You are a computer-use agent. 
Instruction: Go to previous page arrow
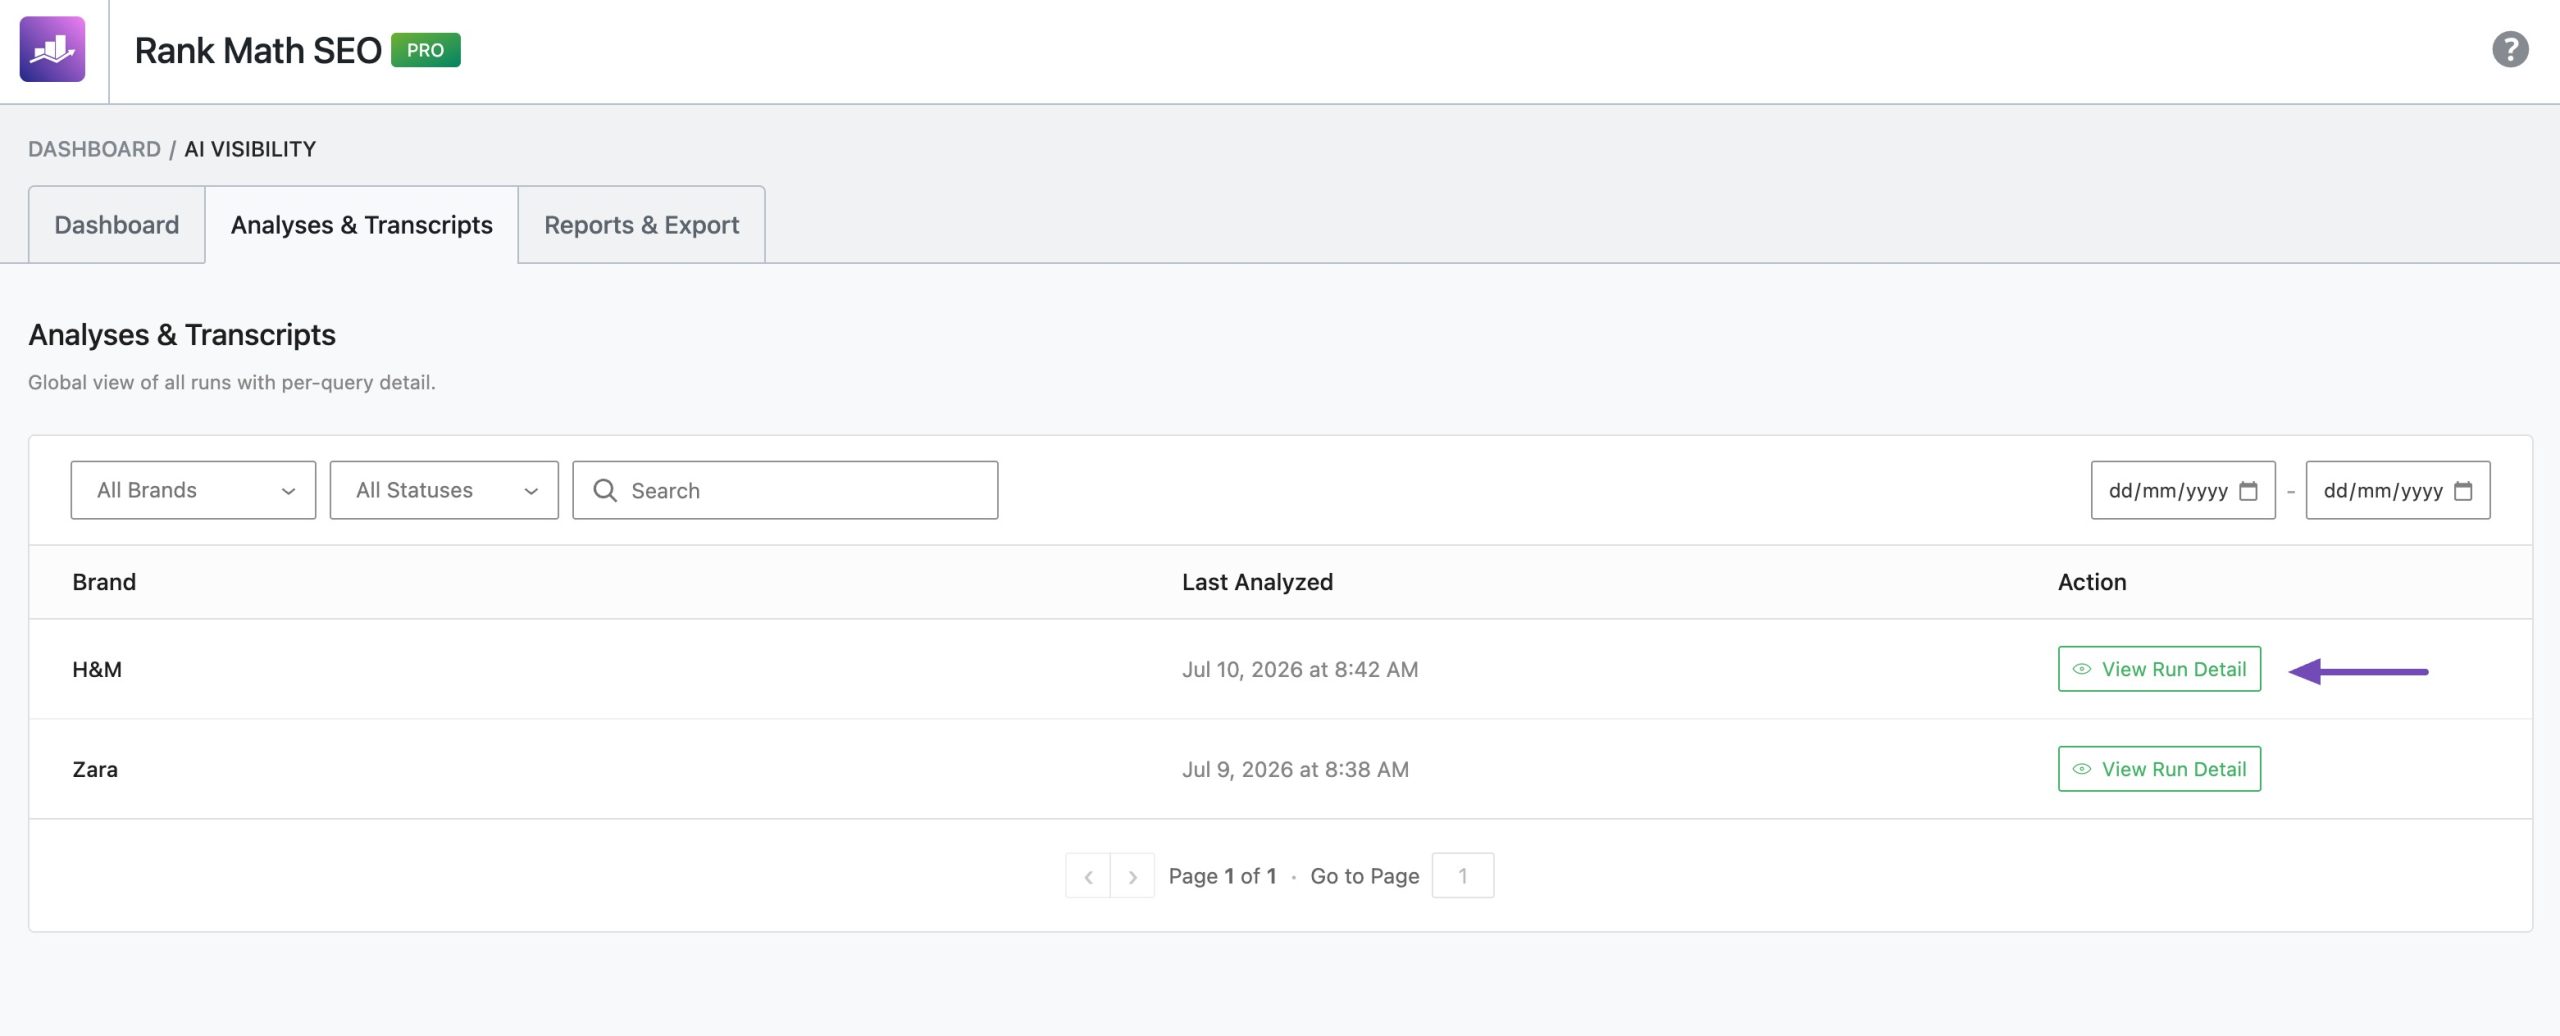point(1088,876)
